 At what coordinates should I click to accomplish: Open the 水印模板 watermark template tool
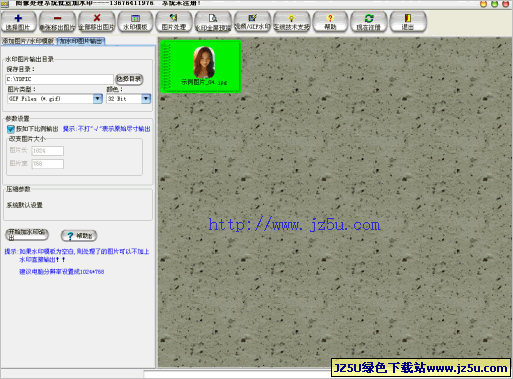coord(135,22)
